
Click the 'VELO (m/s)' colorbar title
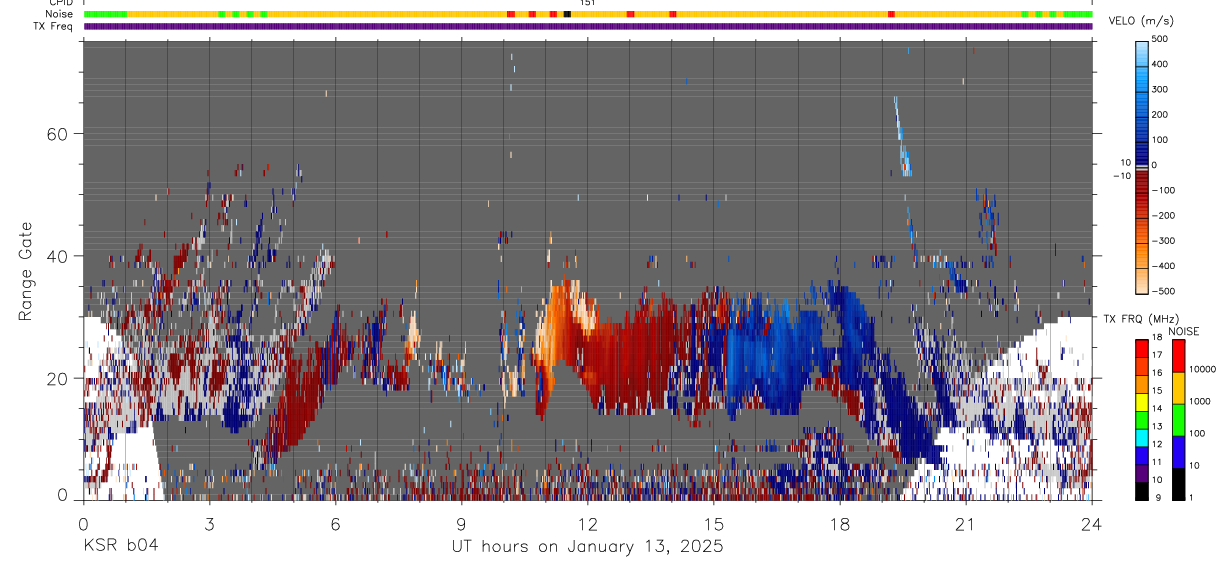coord(1142,21)
